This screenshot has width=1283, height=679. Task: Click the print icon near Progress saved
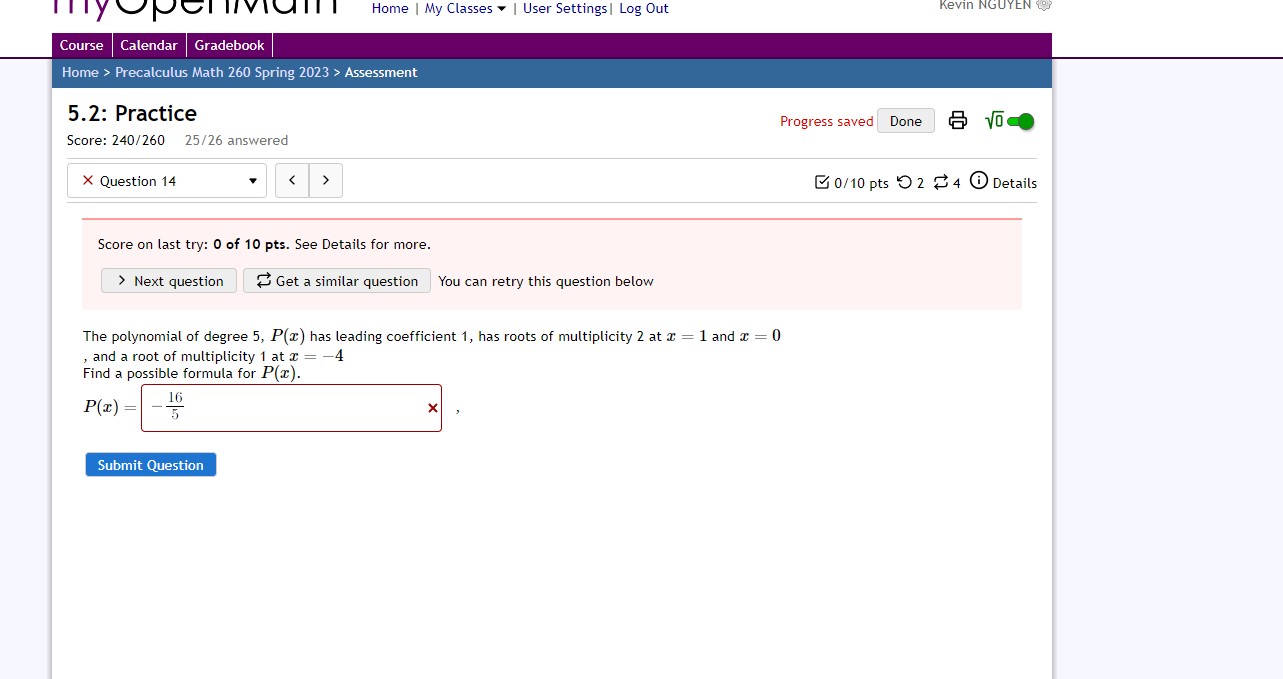click(x=957, y=120)
